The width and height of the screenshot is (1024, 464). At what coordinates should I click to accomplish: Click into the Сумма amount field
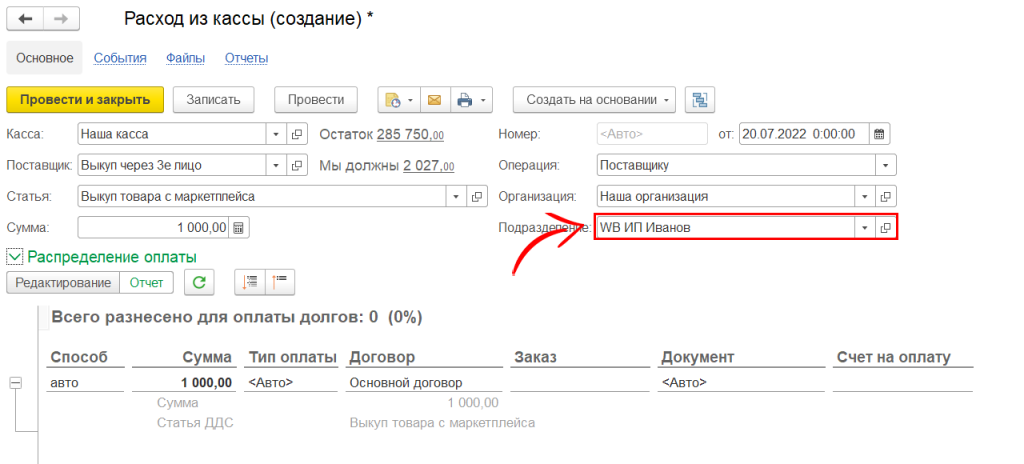(153, 228)
